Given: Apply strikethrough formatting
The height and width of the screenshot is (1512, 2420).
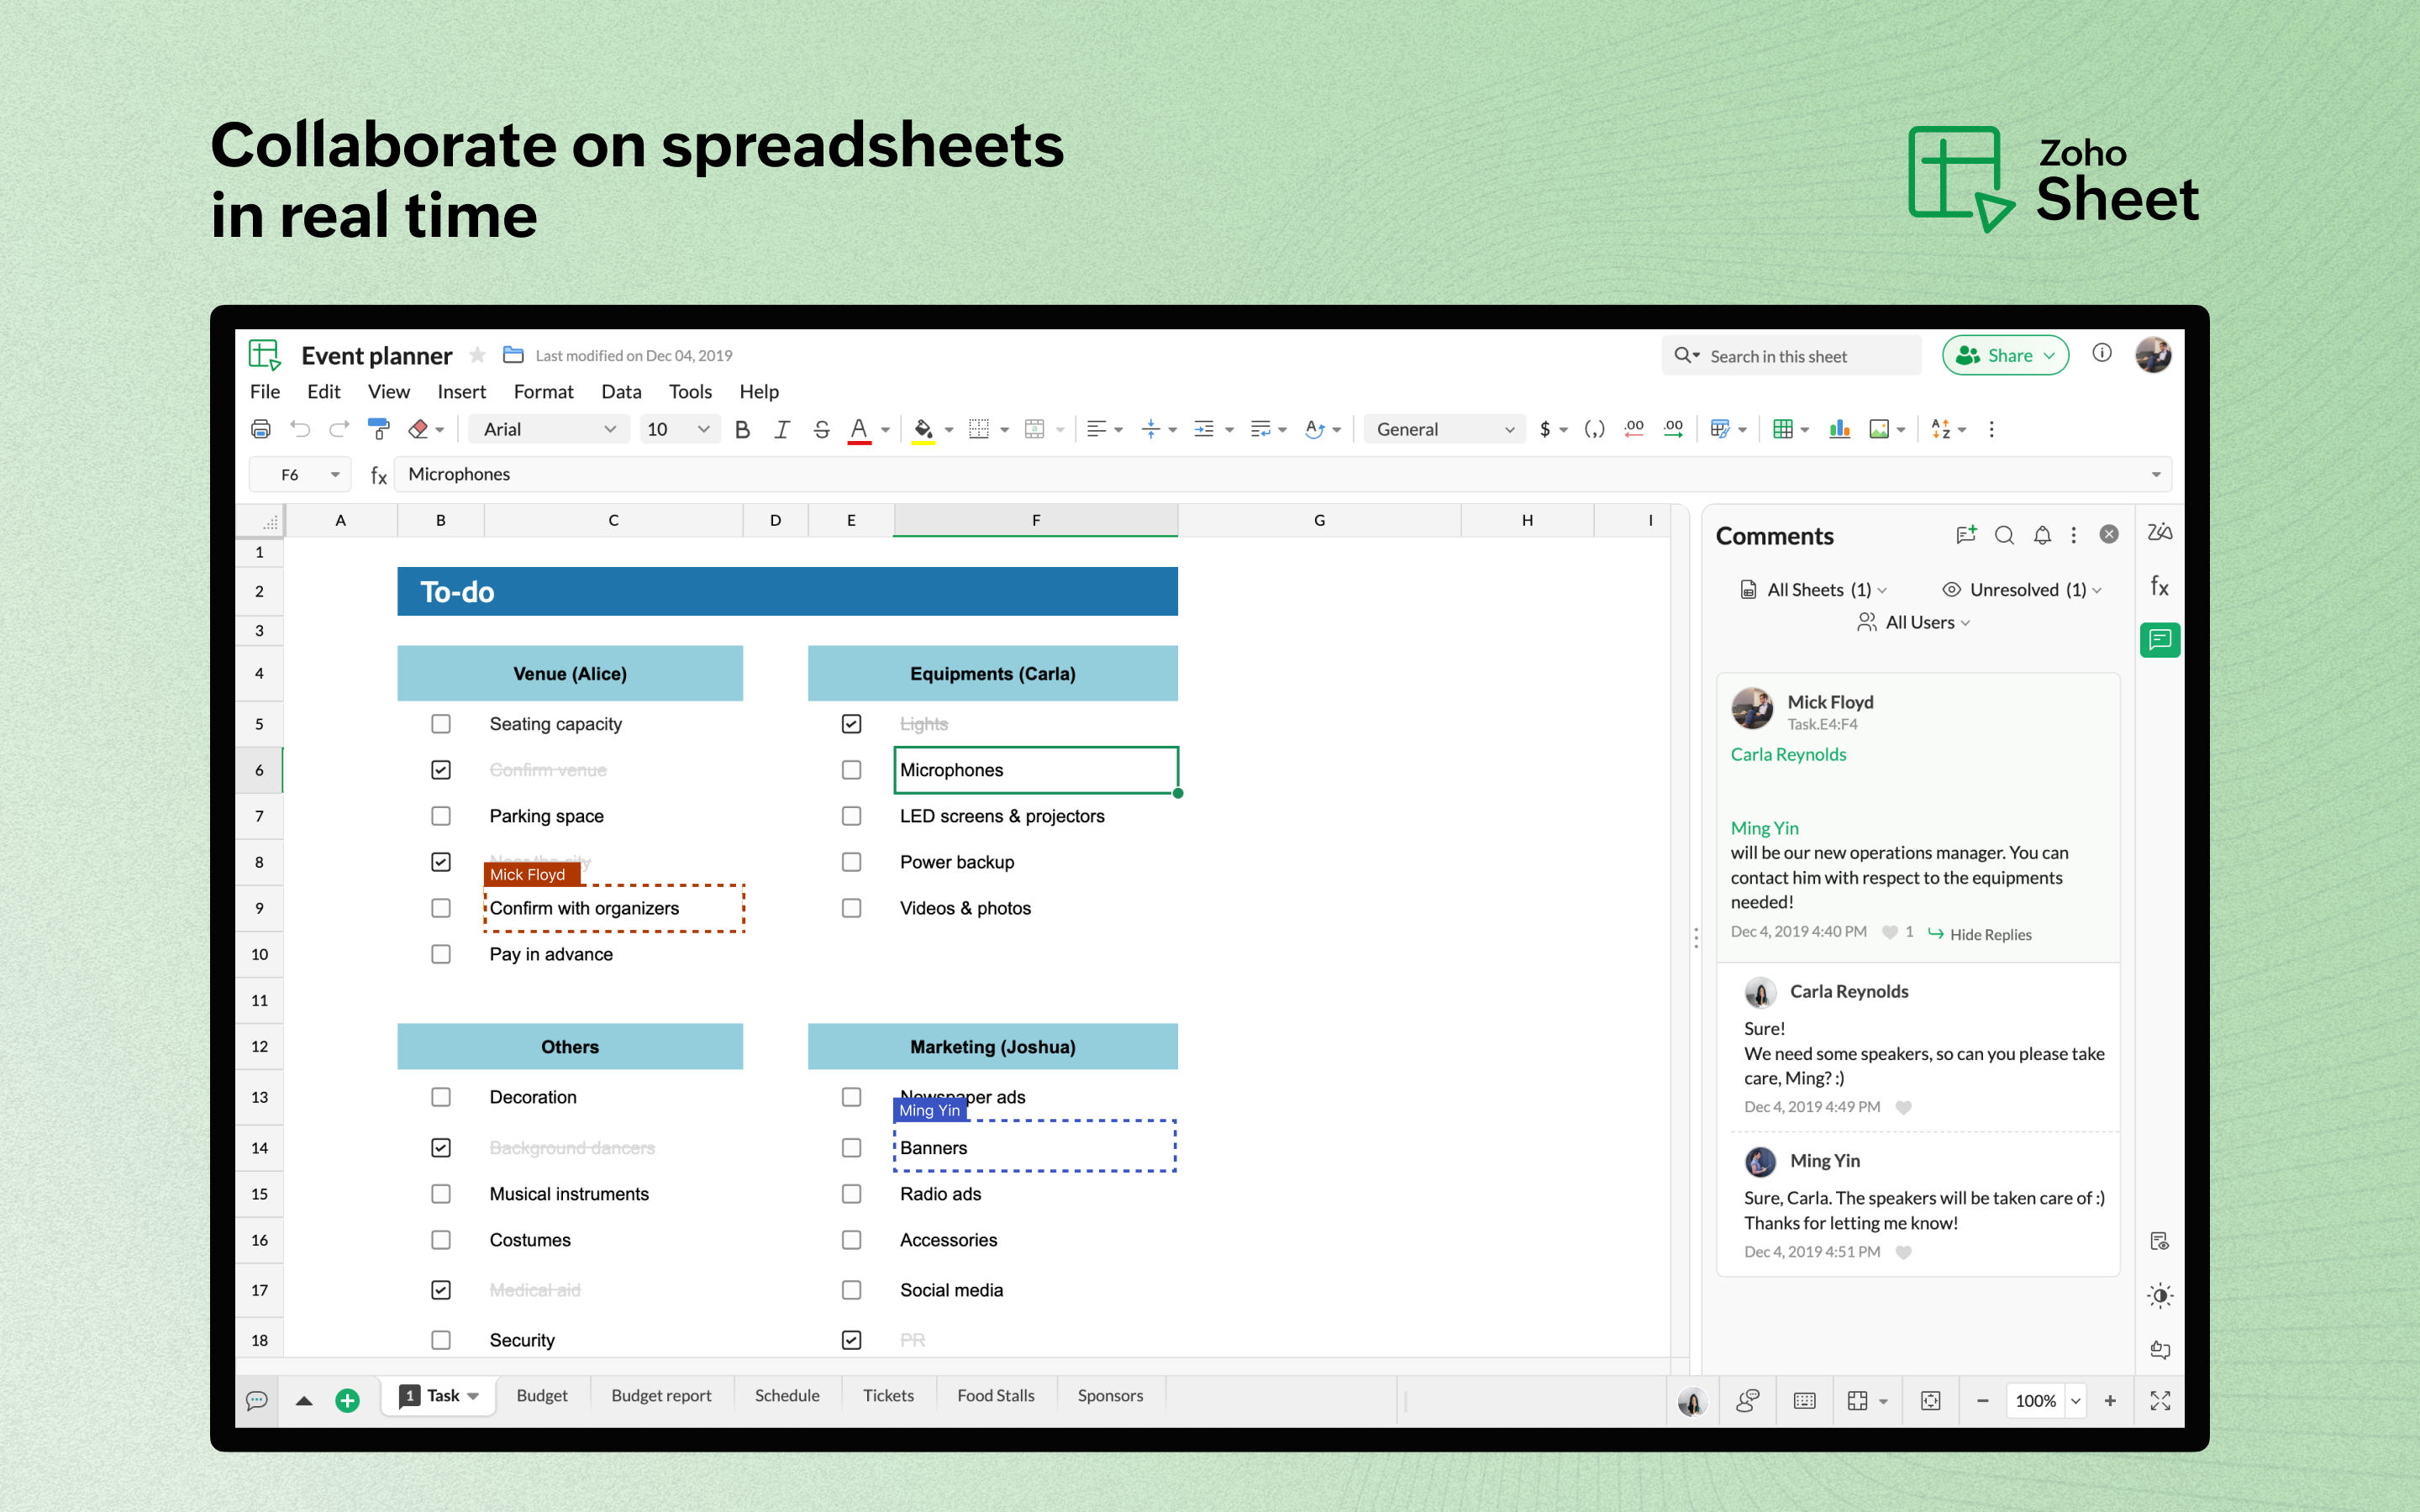Looking at the screenshot, I should pyautogui.click(x=821, y=428).
